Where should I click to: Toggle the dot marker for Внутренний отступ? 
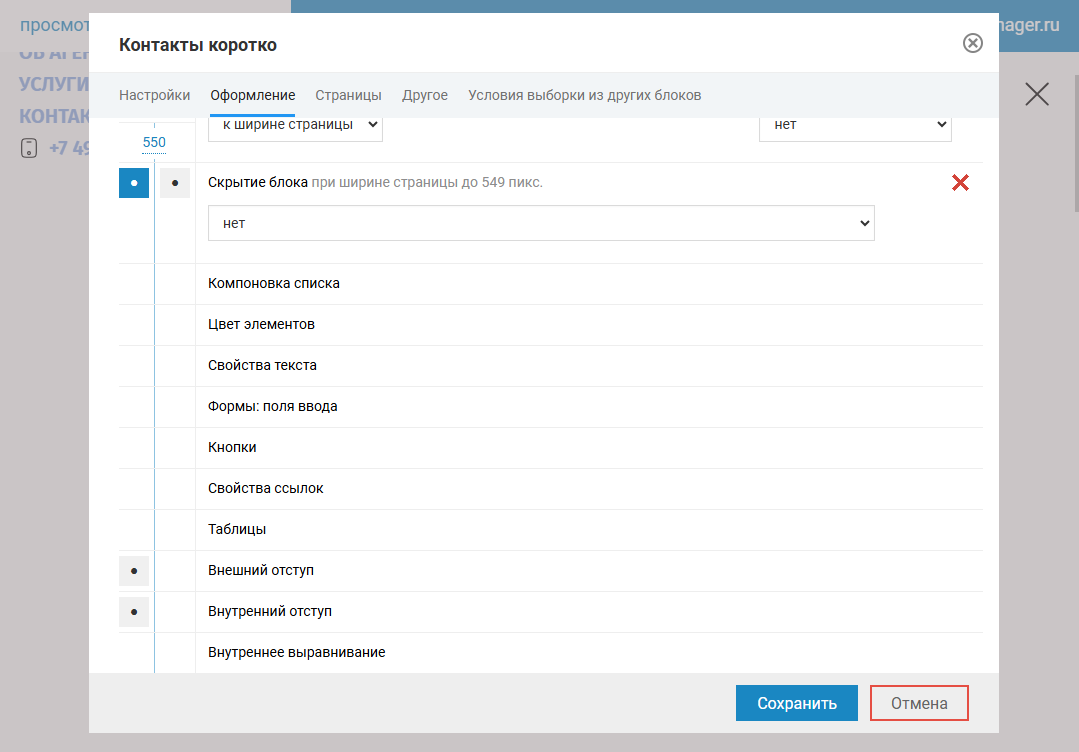tap(134, 612)
